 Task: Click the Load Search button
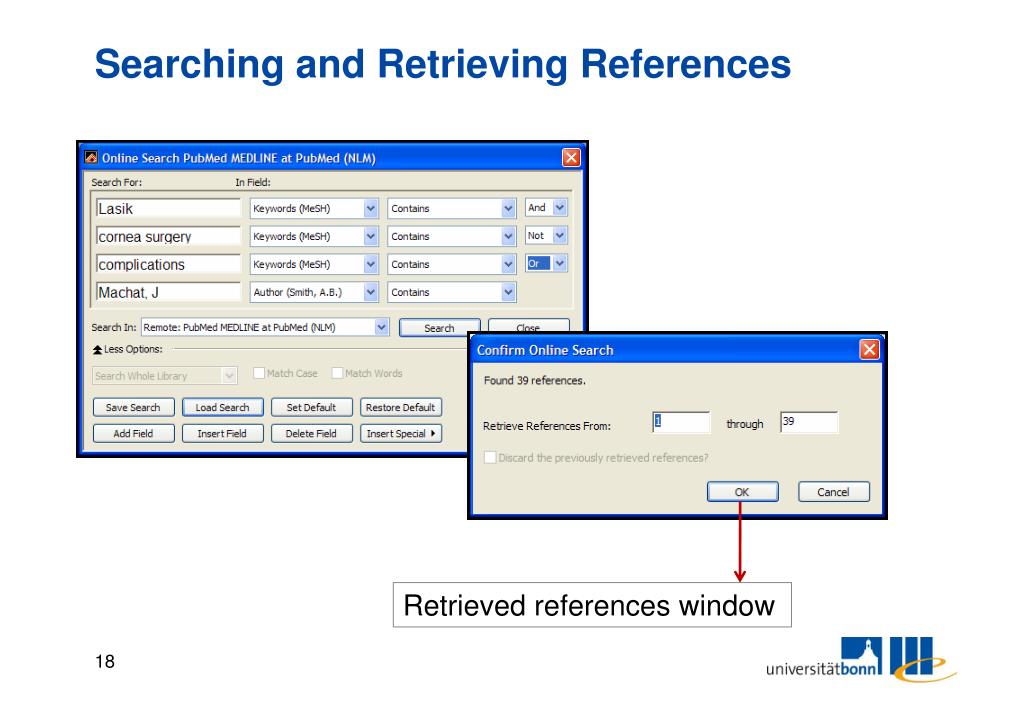click(x=222, y=407)
